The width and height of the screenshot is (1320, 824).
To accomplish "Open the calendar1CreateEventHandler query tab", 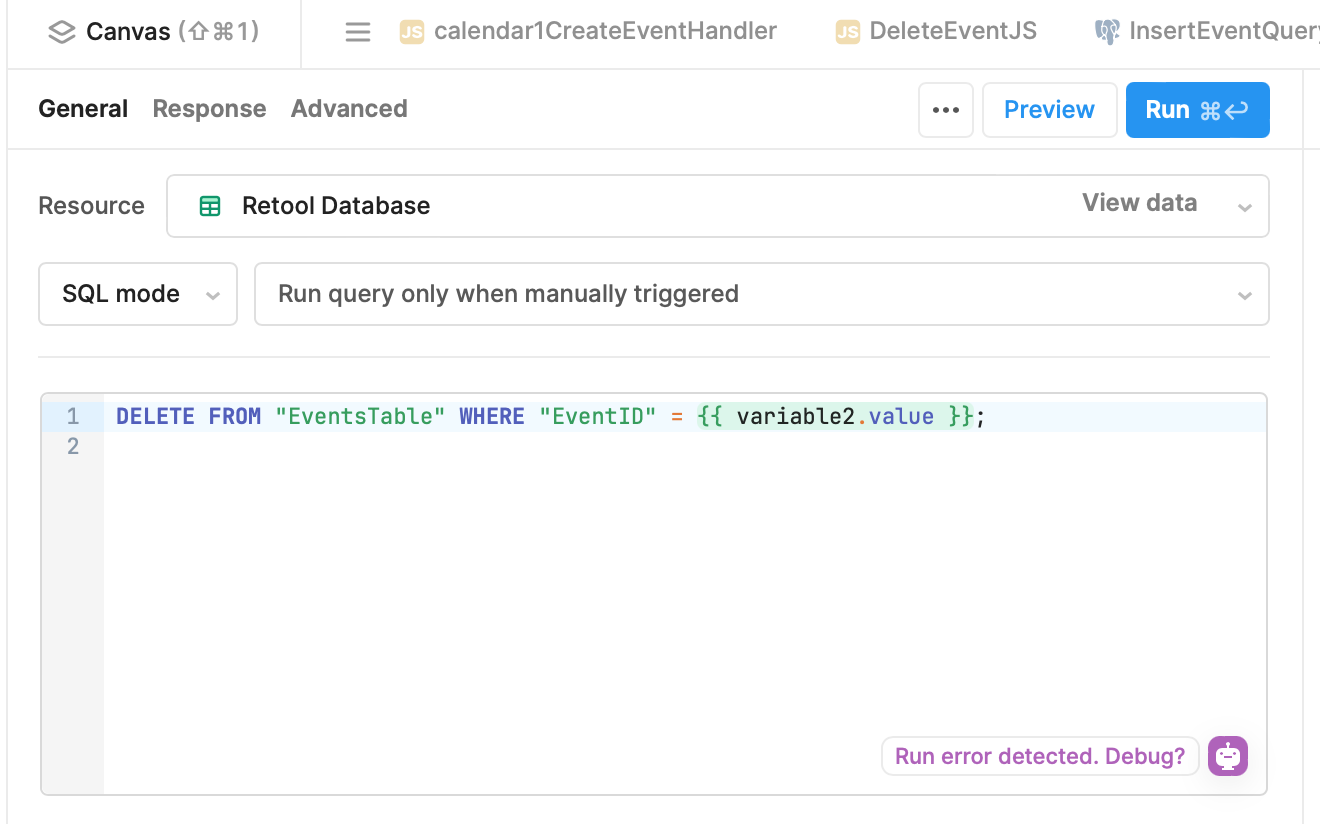I will pos(605,31).
